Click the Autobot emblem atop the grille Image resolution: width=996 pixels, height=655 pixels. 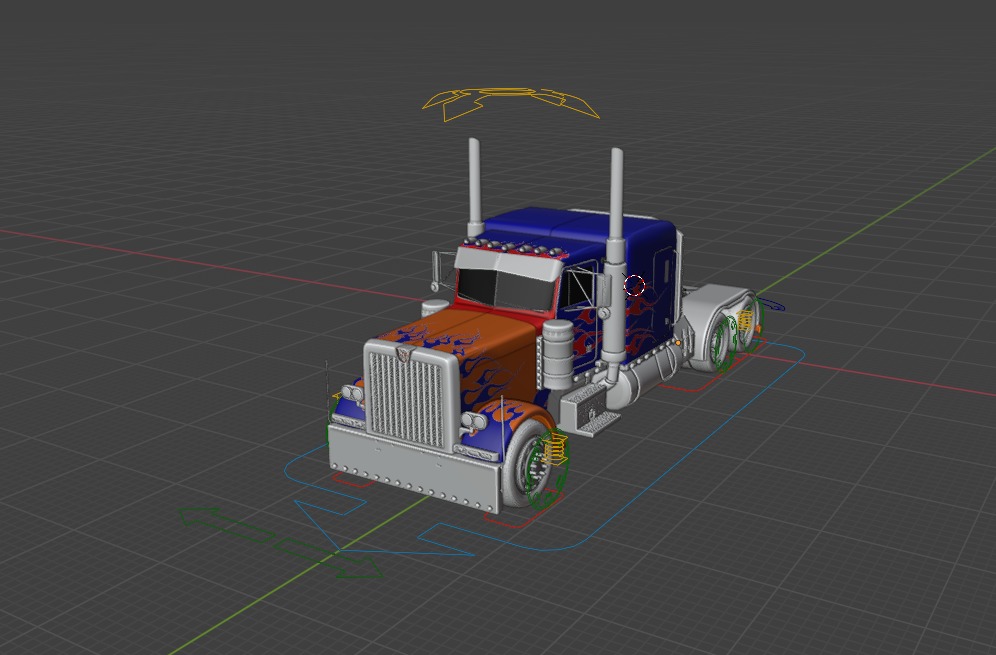pos(404,354)
